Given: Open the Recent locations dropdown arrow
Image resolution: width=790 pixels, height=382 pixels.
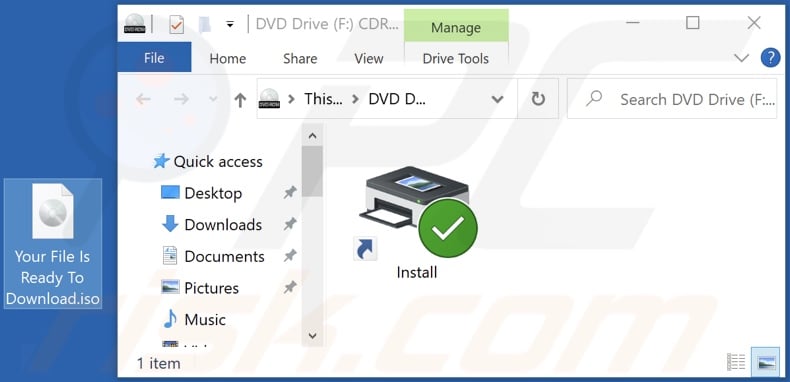Looking at the screenshot, I should pos(213,100).
